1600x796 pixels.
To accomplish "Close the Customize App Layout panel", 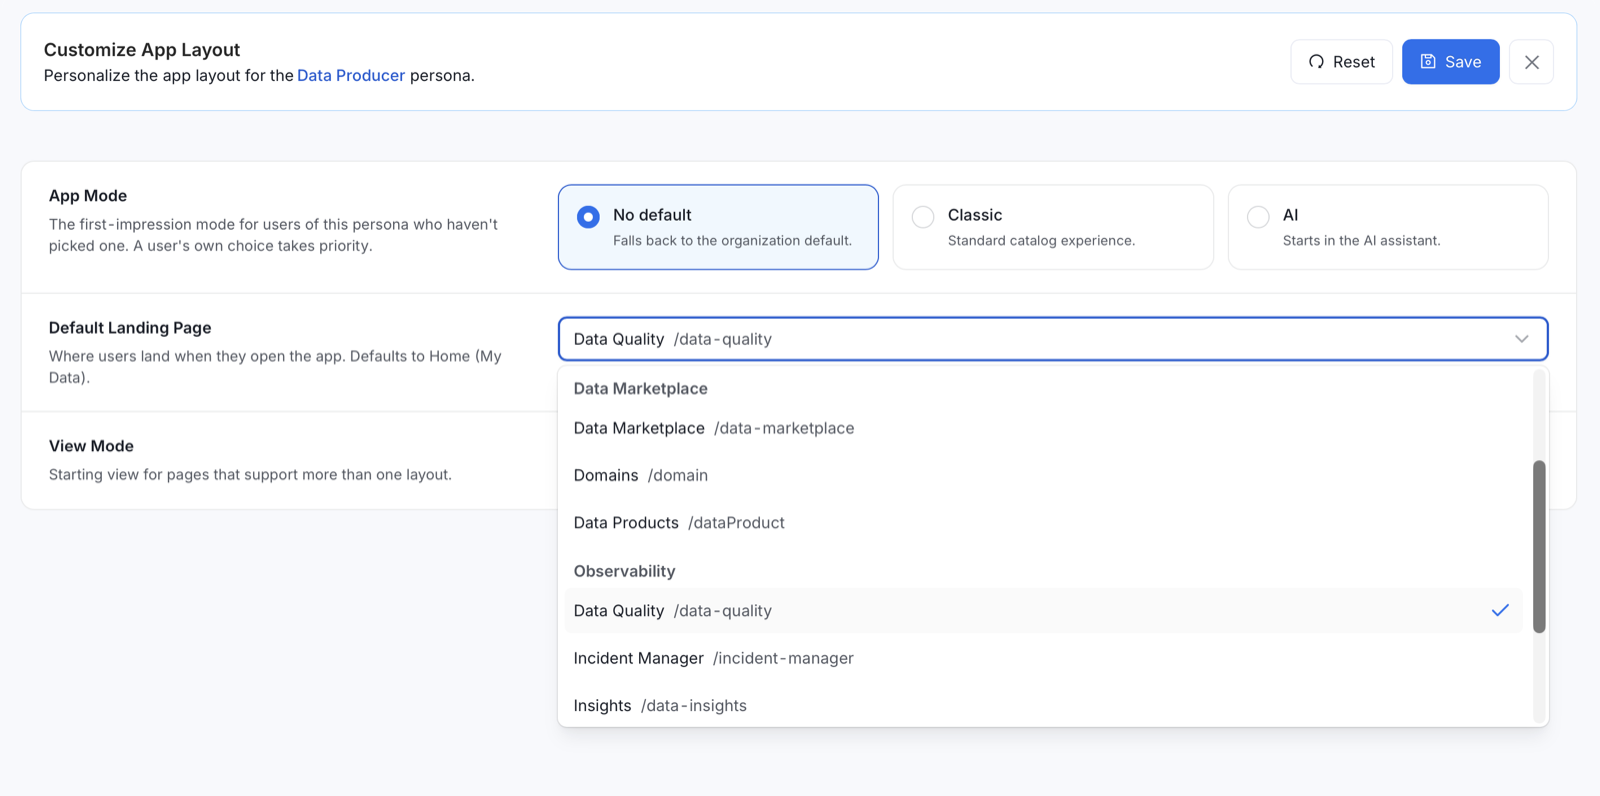I will point(1531,62).
